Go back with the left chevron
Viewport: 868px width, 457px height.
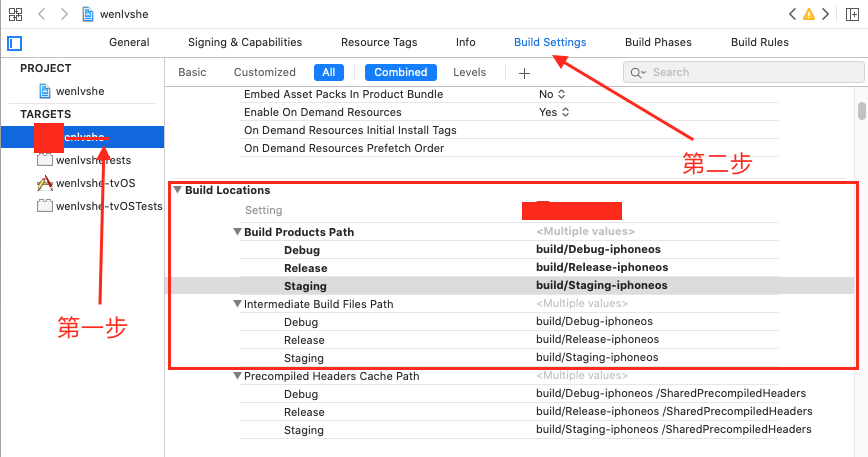42,14
